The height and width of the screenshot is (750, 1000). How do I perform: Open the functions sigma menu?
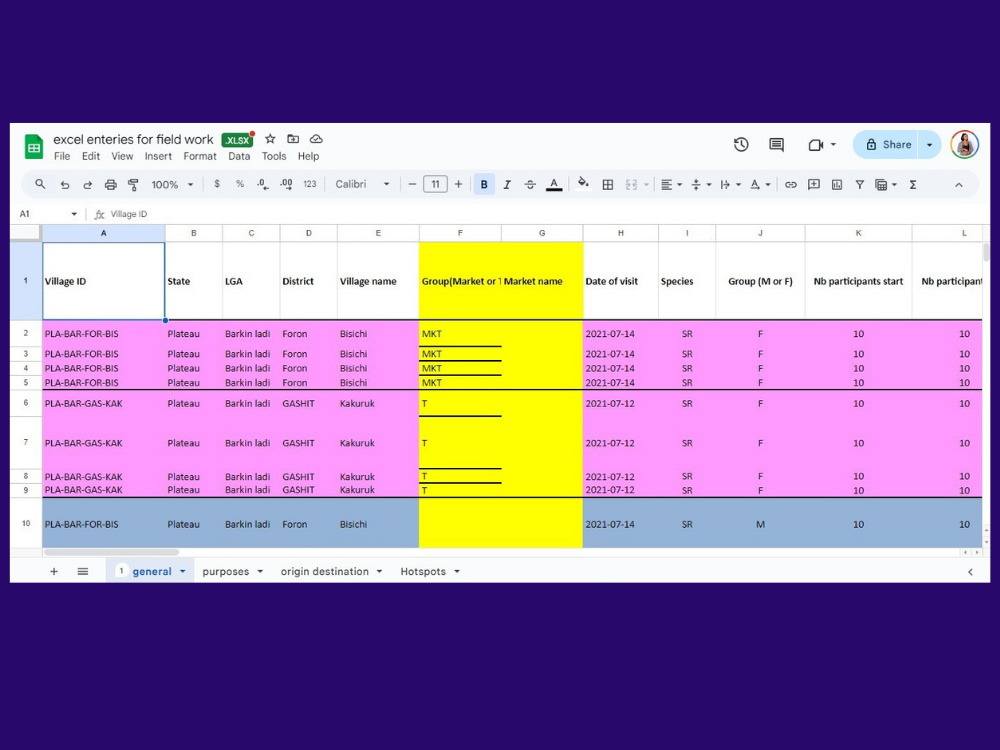[x=913, y=185]
